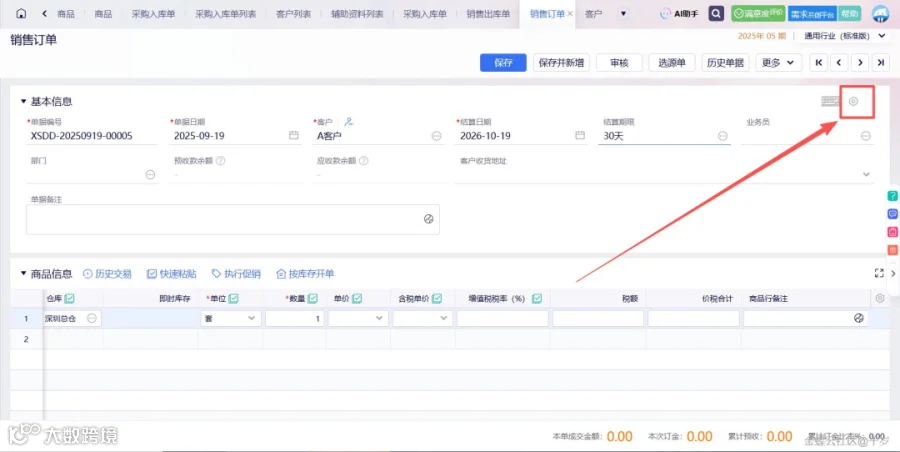Open the 单位 dropdown in row 1

pos(231,318)
